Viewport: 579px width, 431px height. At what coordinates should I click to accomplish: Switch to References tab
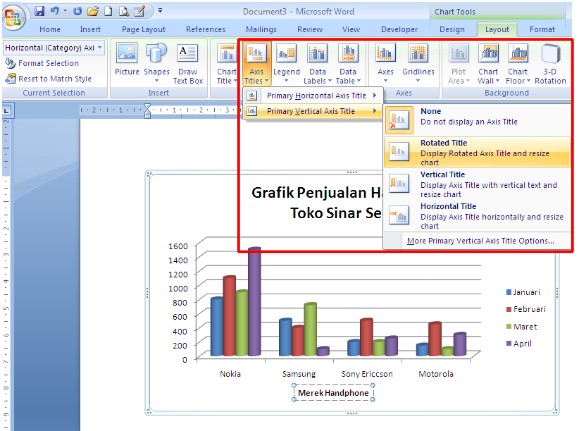point(206,29)
